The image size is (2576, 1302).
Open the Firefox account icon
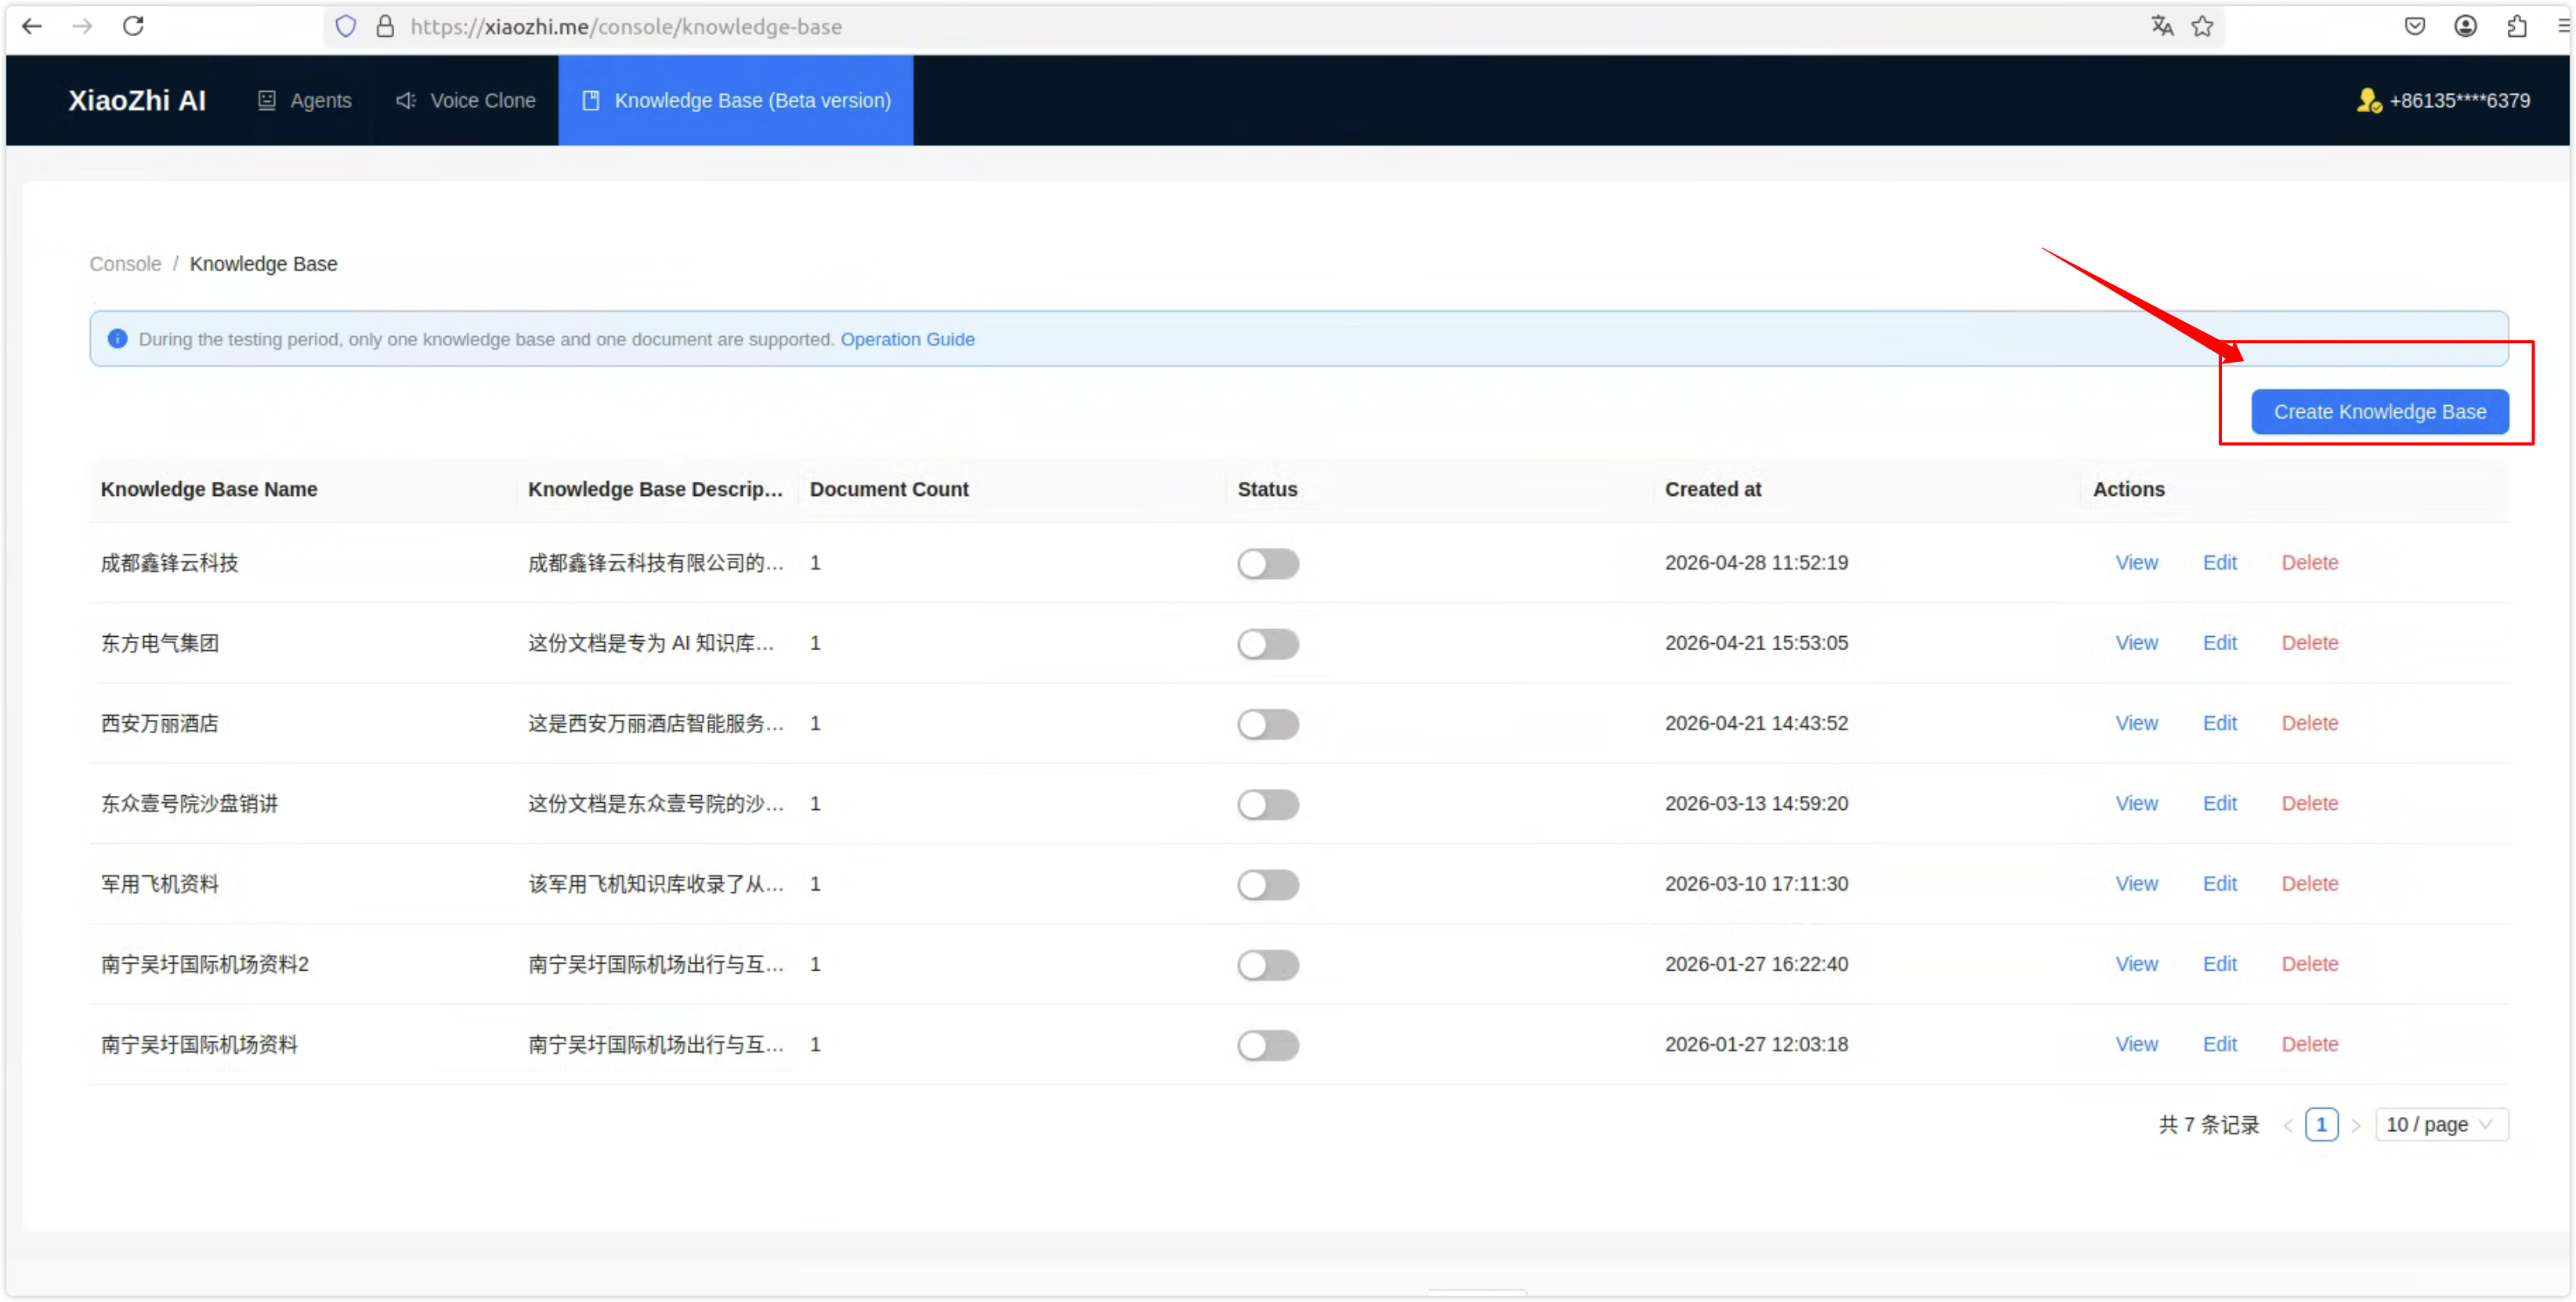[x=2466, y=26]
